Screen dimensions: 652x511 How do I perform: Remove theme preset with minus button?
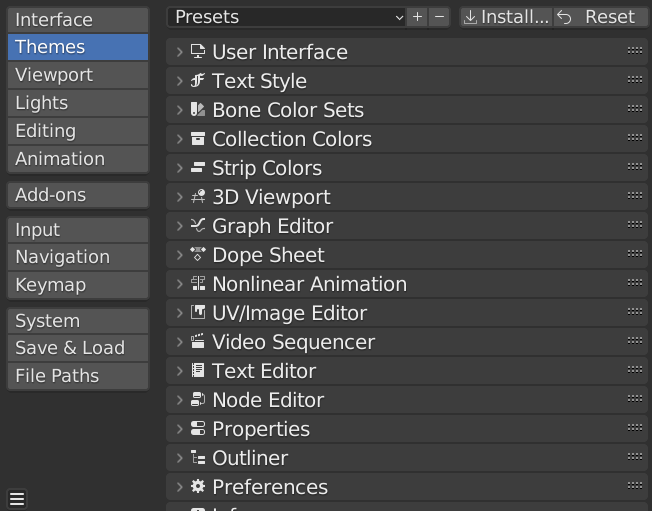[x=439, y=17]
